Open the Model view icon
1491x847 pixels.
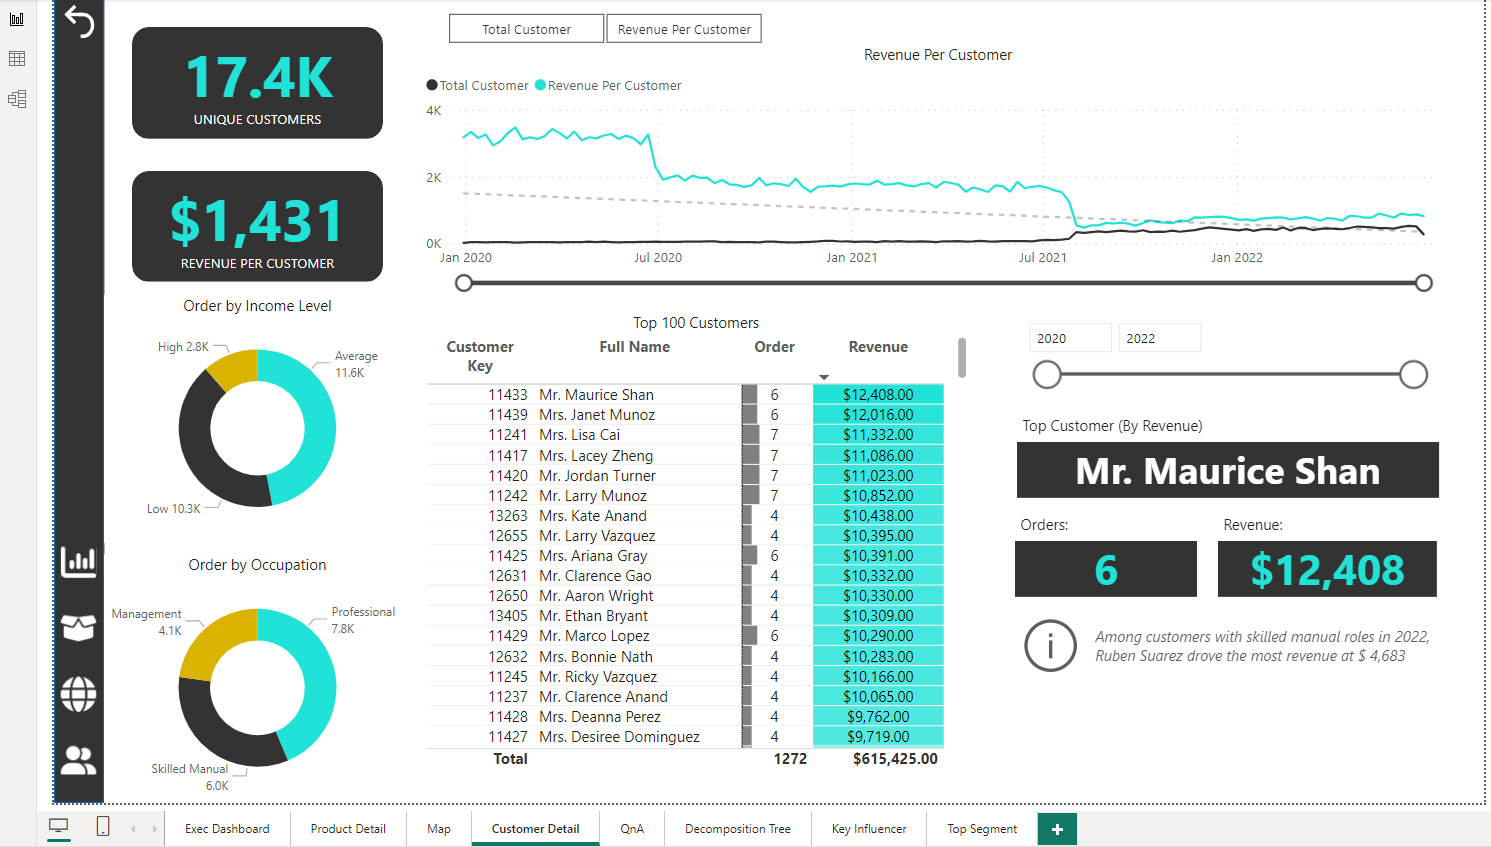[17, 99]
